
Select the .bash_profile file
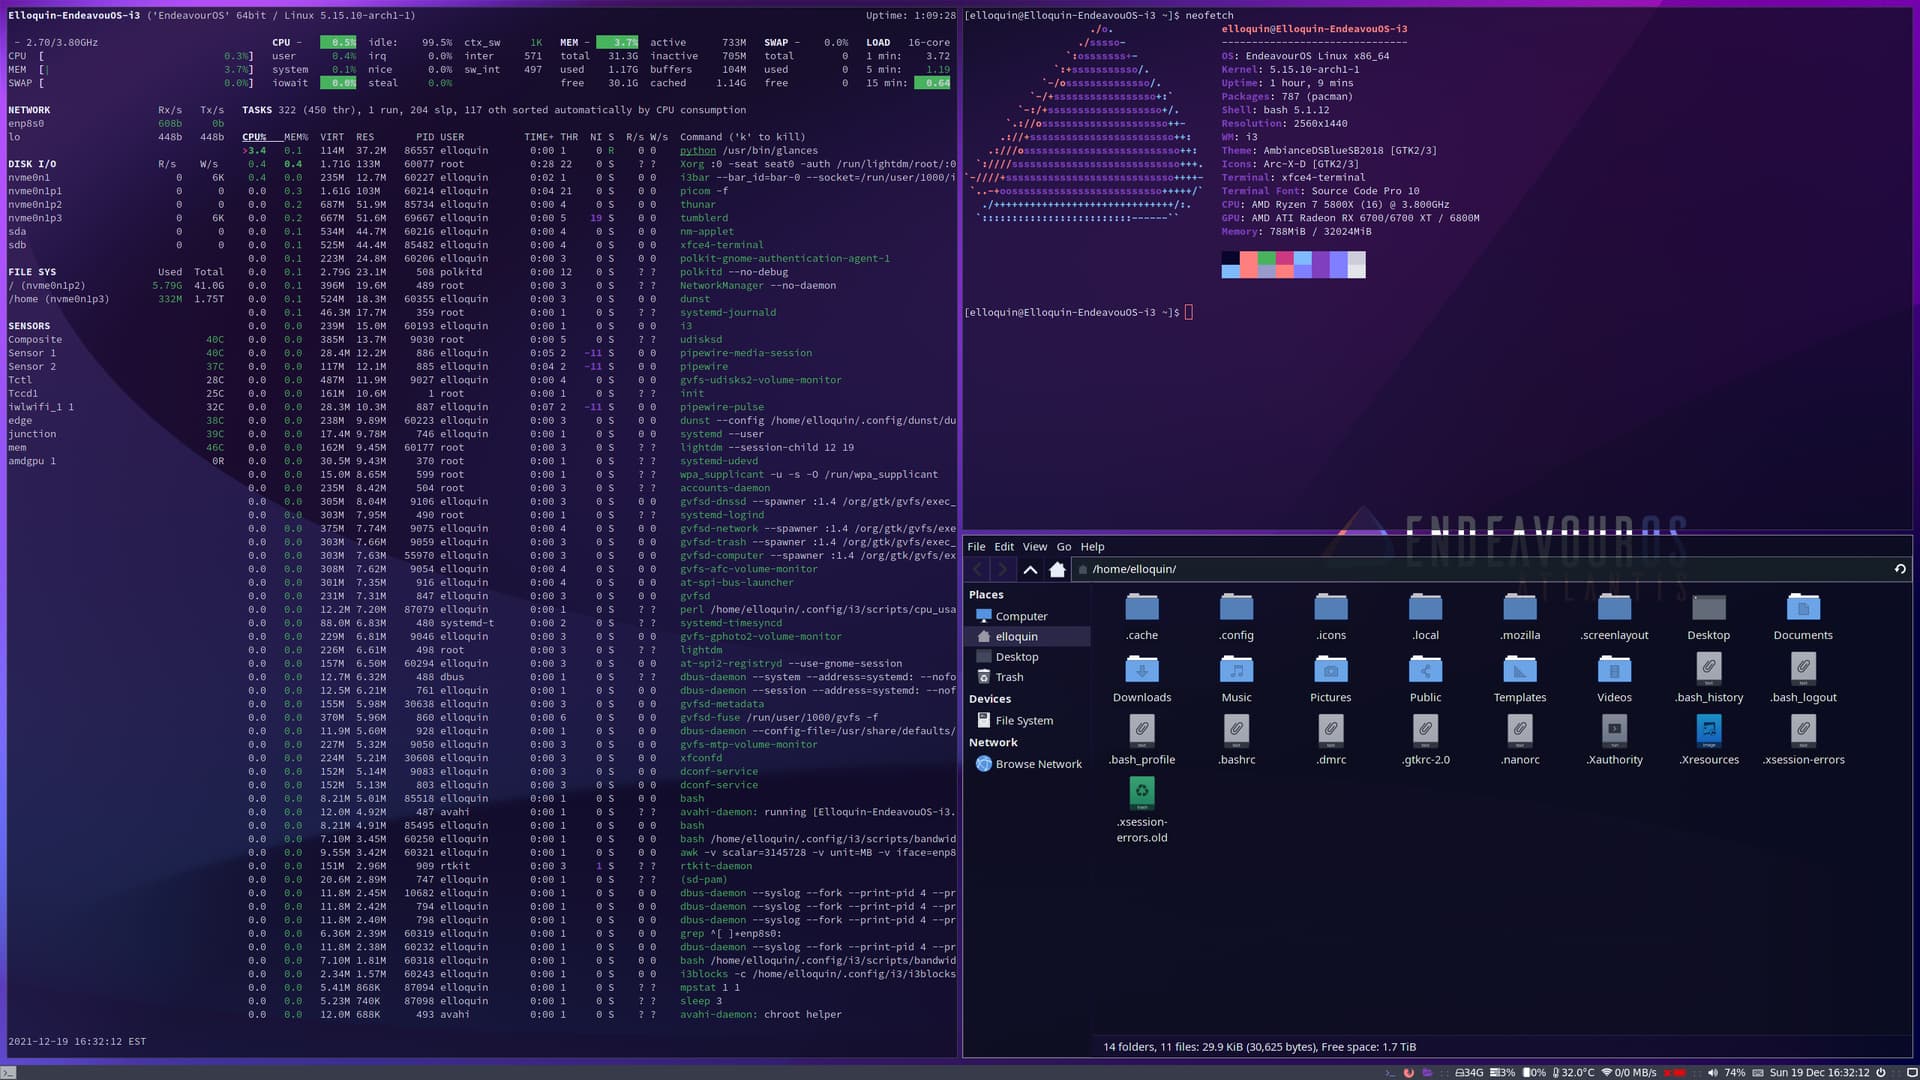1142,740
